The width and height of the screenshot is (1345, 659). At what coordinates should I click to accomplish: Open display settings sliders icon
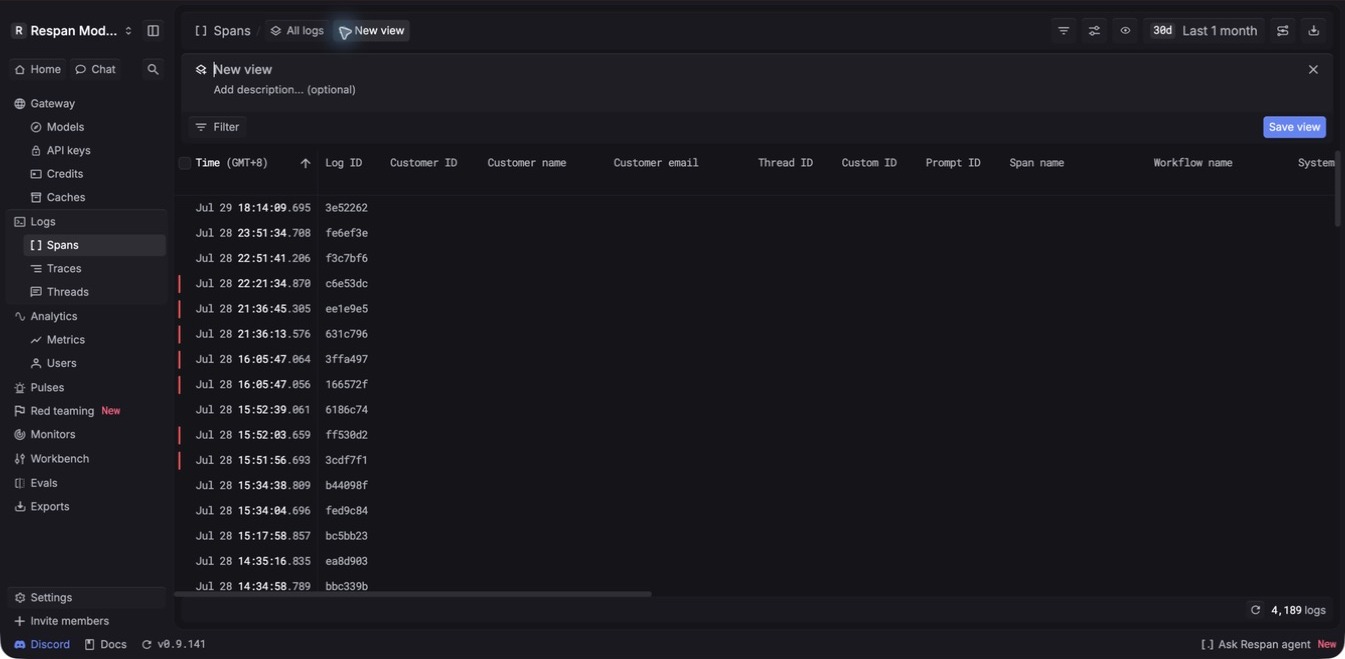[1094, 31]
